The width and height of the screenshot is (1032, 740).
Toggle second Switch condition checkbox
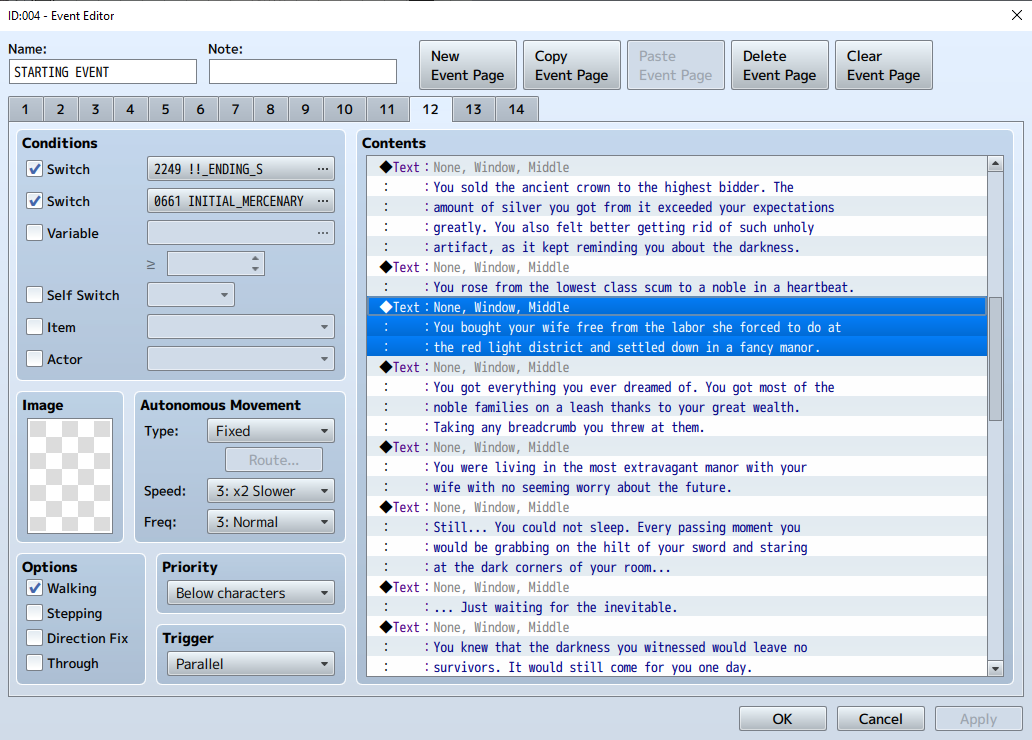click(34, 201)
